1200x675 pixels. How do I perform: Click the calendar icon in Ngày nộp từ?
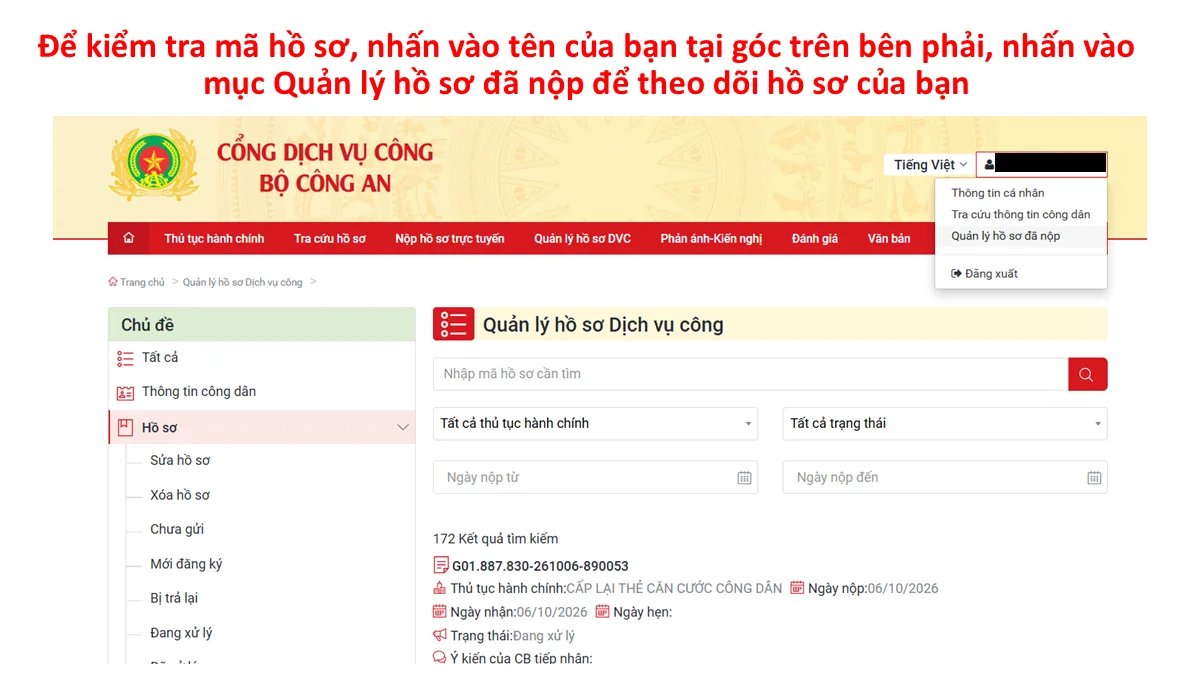(x=744, y=478)
